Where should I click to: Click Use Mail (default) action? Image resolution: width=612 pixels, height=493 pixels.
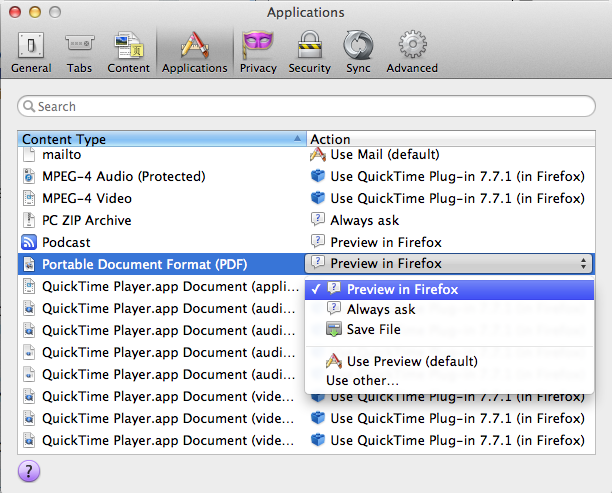(385, 155)
